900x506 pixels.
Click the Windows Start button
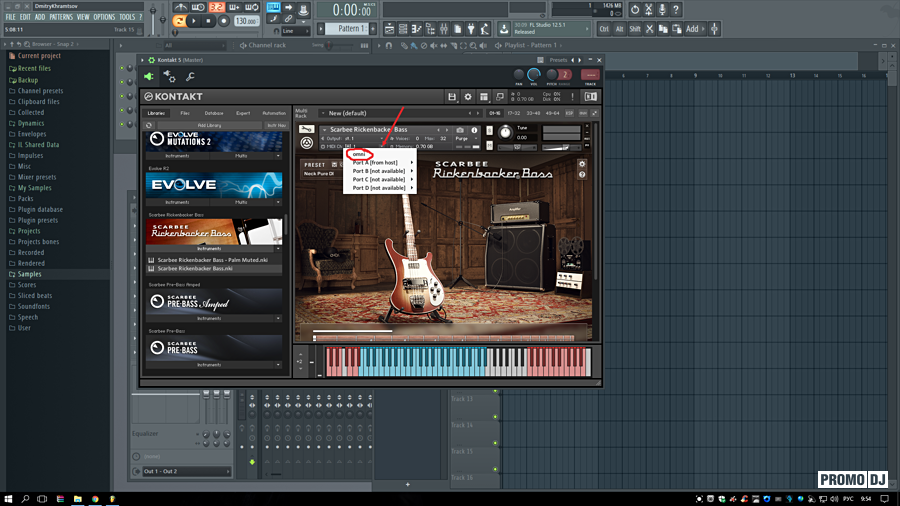[9, 497]
